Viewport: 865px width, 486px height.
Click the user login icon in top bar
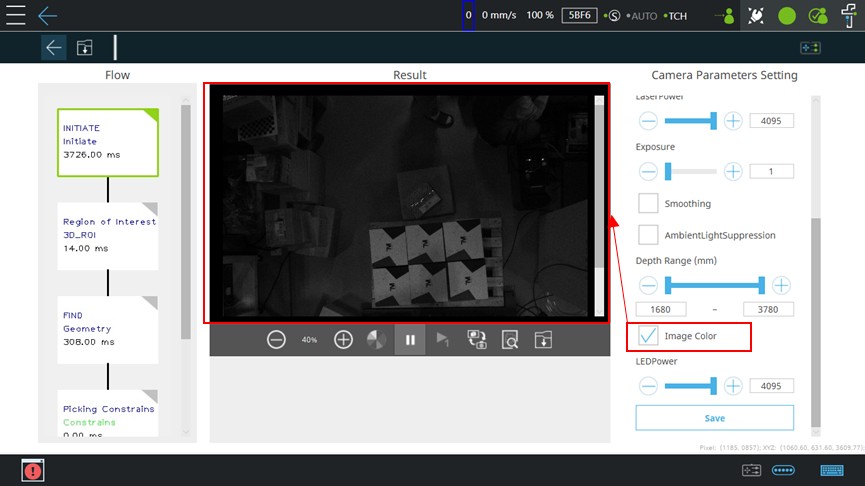tap(725, 16)
